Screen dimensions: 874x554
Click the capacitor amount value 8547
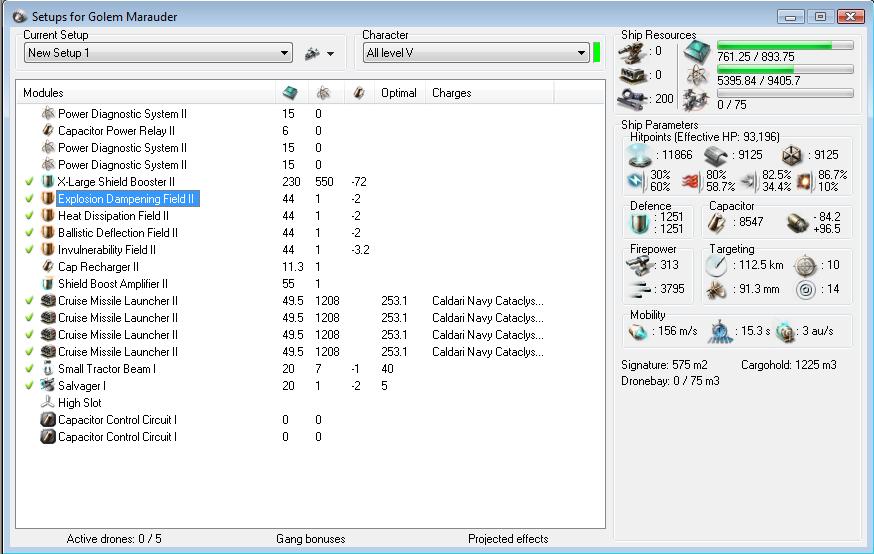[x=751, y=222]
